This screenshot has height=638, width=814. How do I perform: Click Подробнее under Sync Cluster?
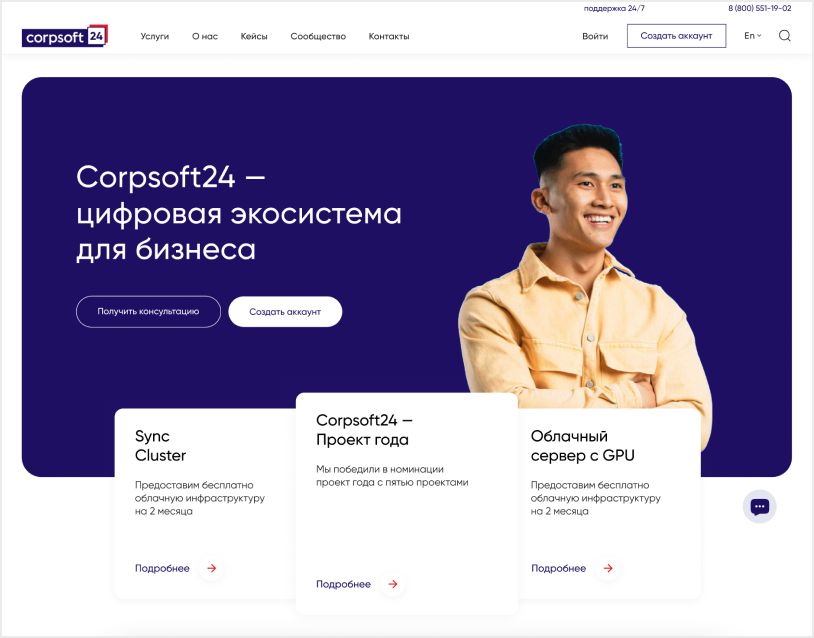tap(162, 568)
